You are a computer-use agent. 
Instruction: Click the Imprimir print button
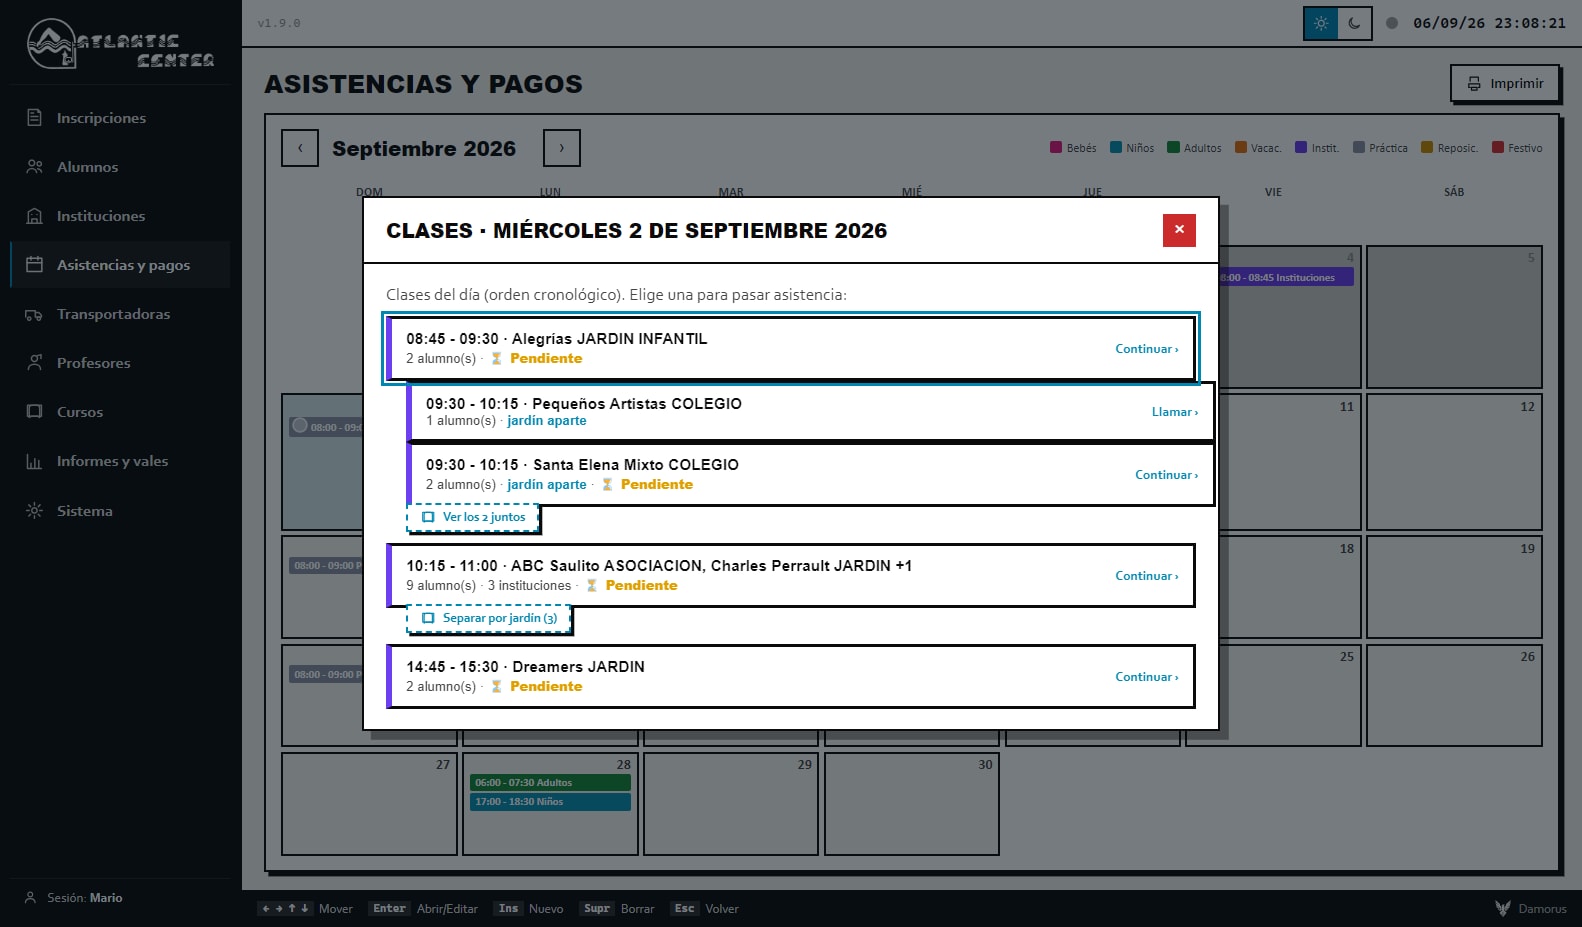pos(1504,83)
